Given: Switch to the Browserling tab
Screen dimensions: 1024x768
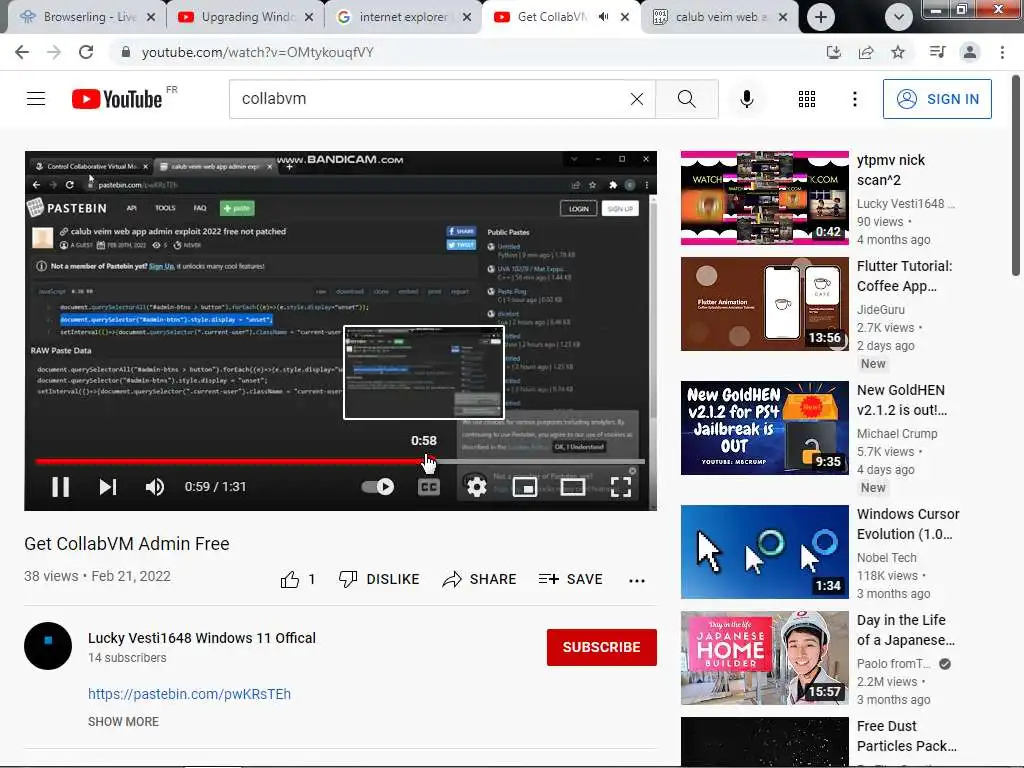Looking at the screenshot, I should tap(87, 17).
